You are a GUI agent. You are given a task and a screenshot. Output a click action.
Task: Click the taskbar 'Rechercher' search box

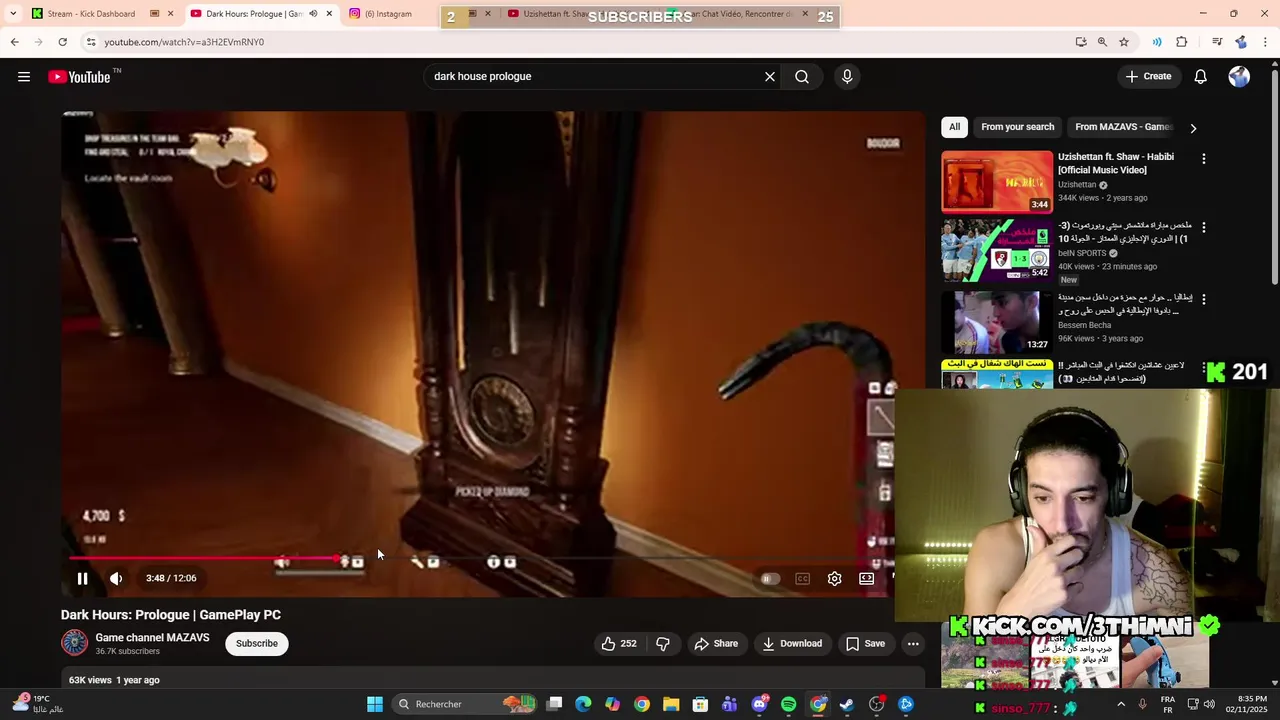tap(466, 704)
